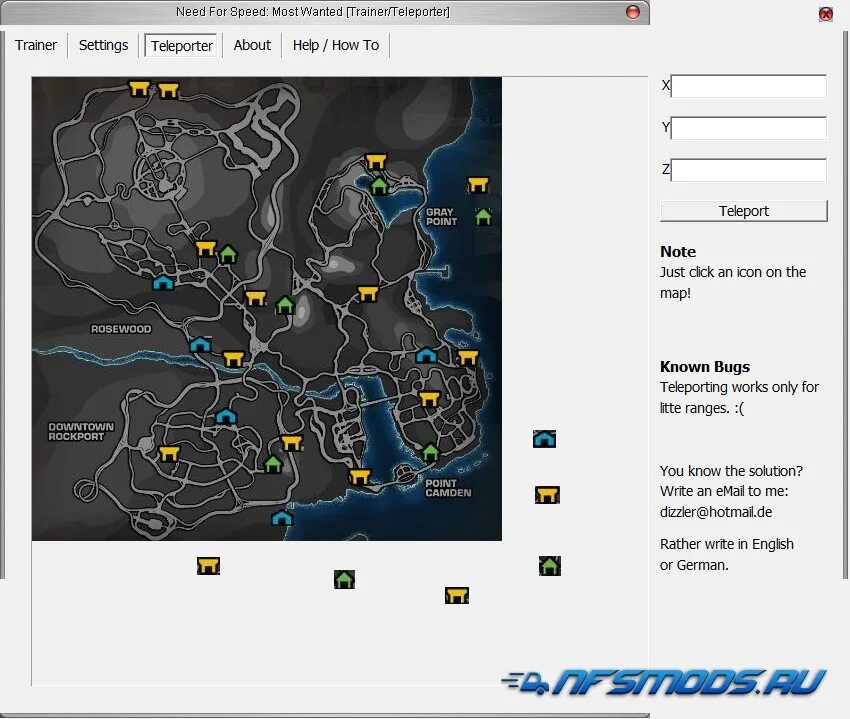Click green house icon on the northern bay
Image resolution: width=850 pixels, height=719 pixels.
click(379, 186)
